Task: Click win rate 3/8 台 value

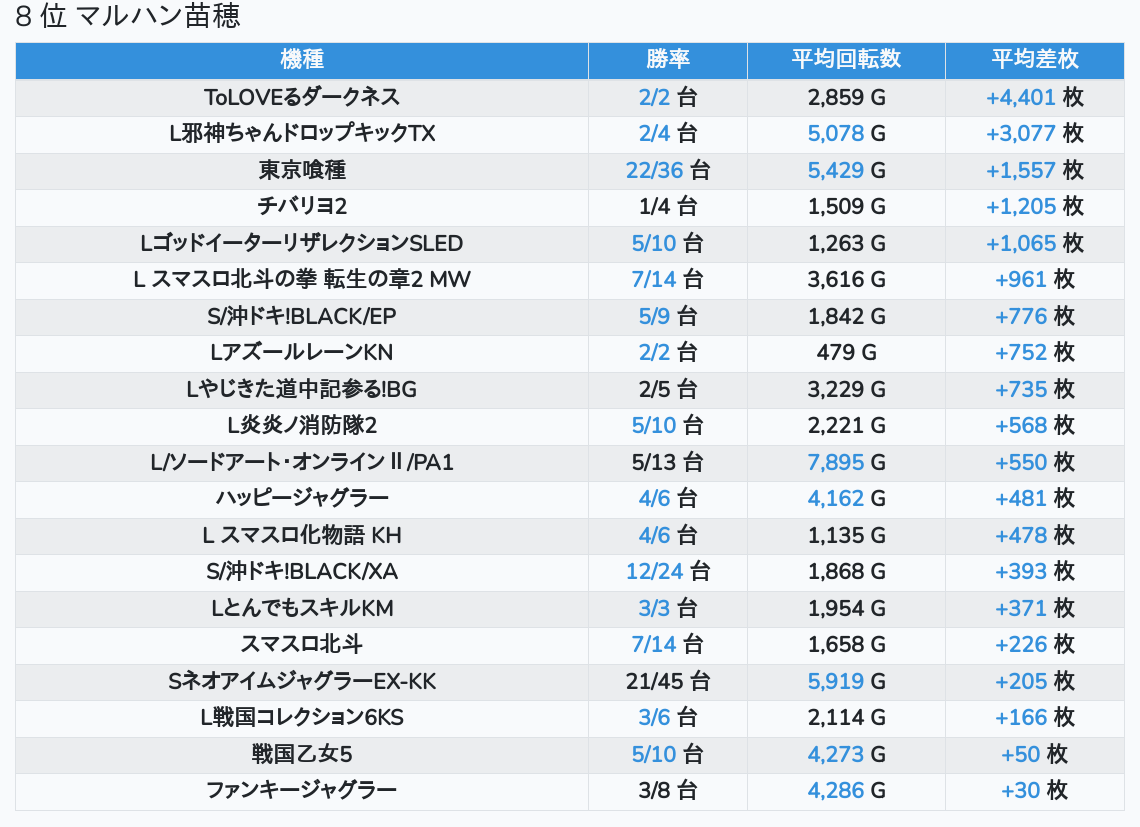Action: pos(667,791)
